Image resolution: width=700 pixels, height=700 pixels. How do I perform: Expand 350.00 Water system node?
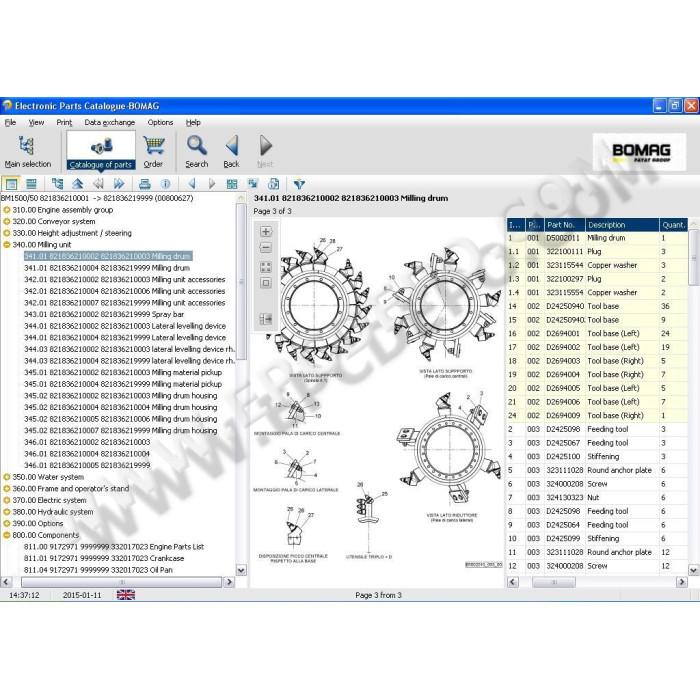tap(6, 477)
